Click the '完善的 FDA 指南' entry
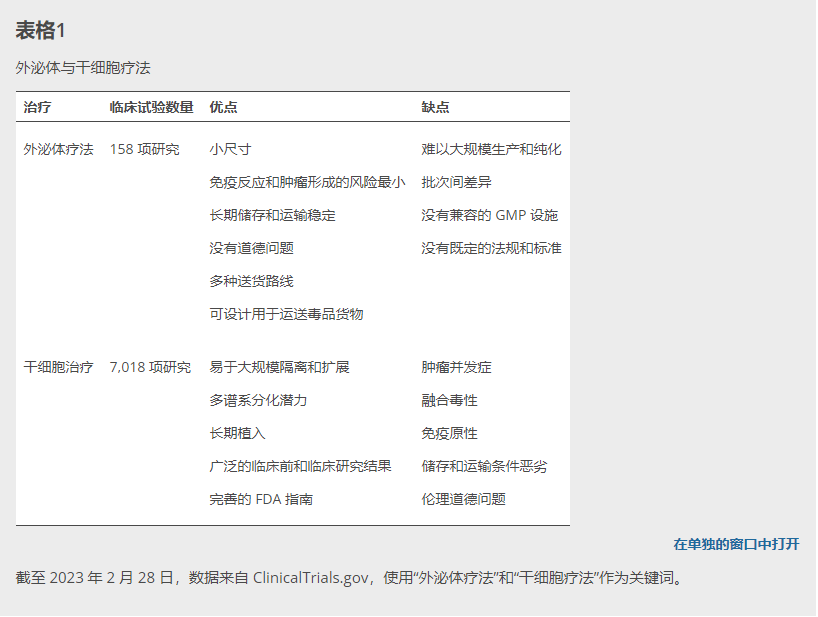This screenshot has height=617, width=818. [261, 499]
